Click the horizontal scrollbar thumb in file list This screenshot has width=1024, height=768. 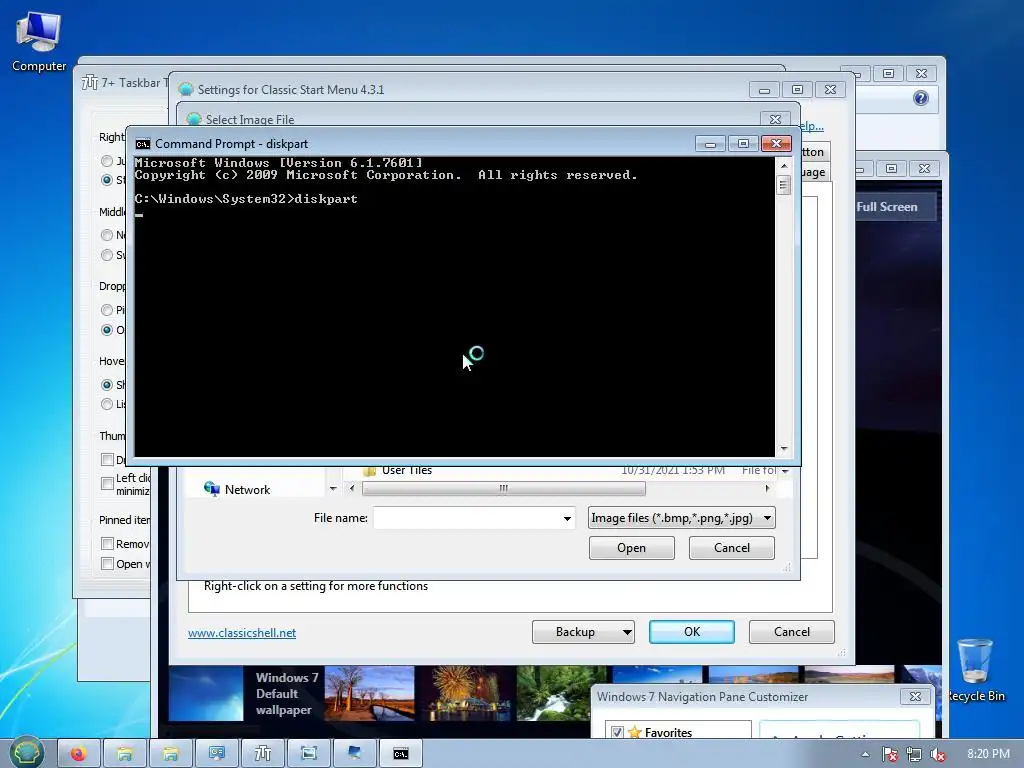[504, 488]
